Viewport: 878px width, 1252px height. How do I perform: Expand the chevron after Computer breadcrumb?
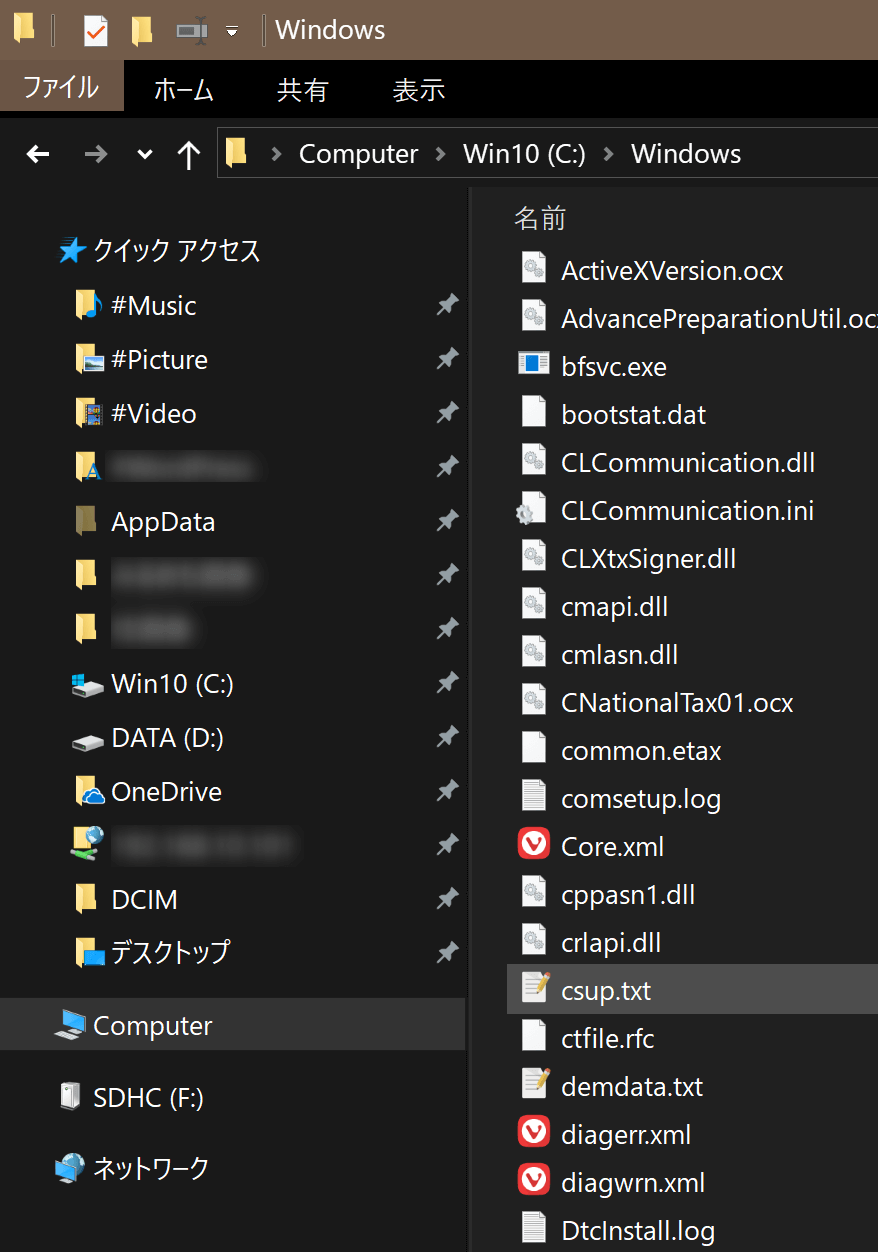[441, 154]
